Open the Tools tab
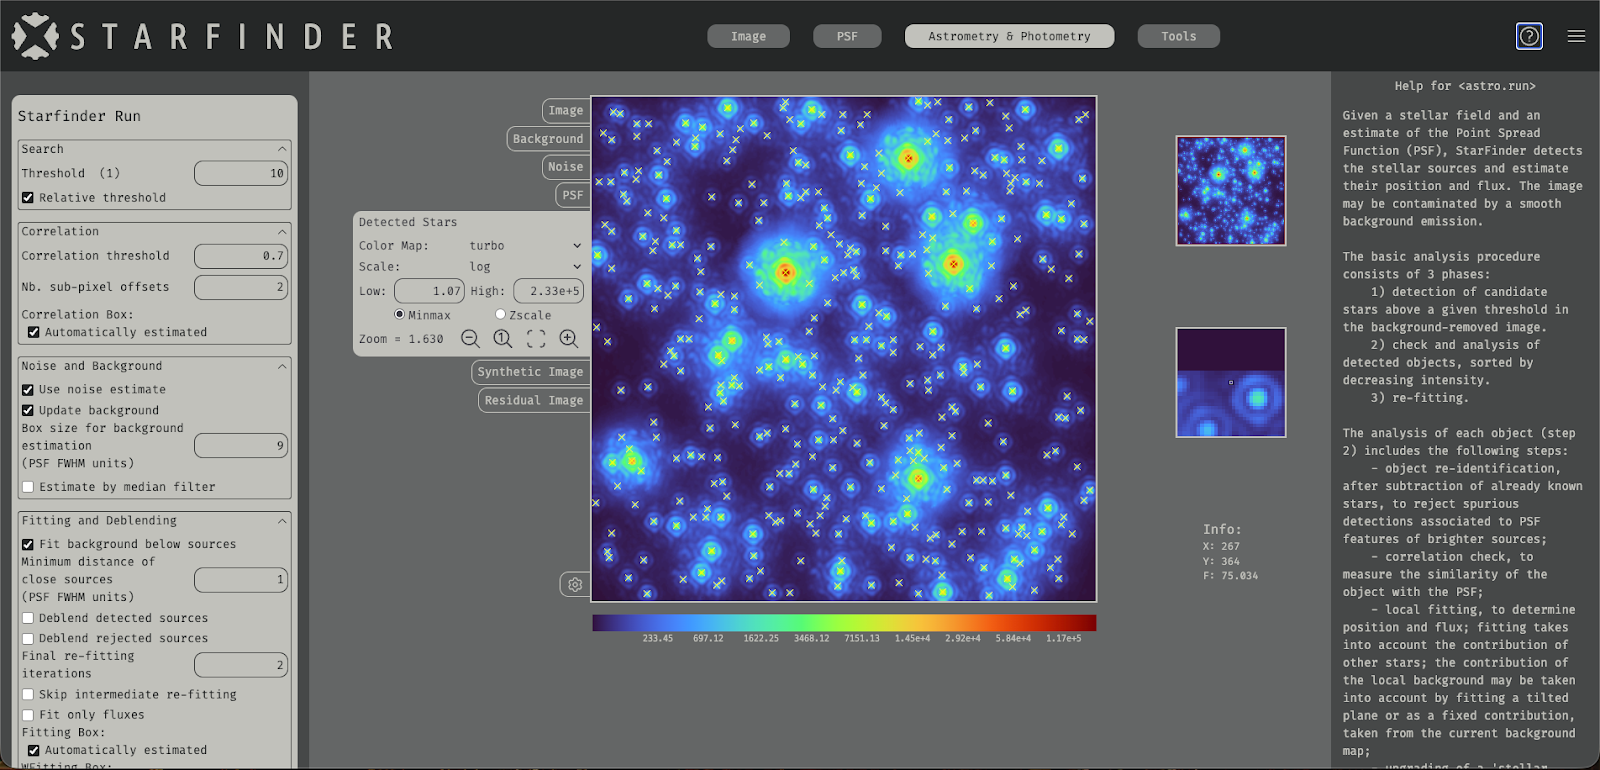 click(x=1178, y=37)
